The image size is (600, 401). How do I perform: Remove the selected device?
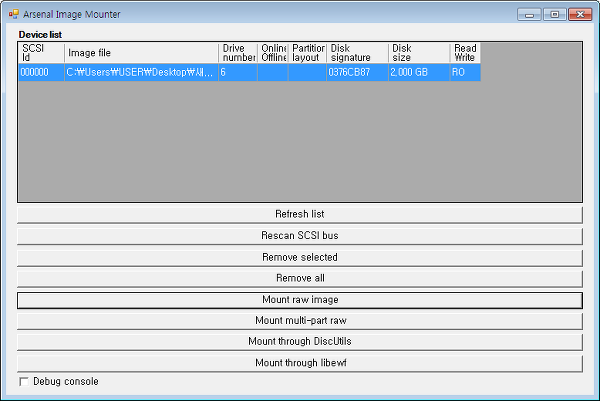(x=300, y=257)
